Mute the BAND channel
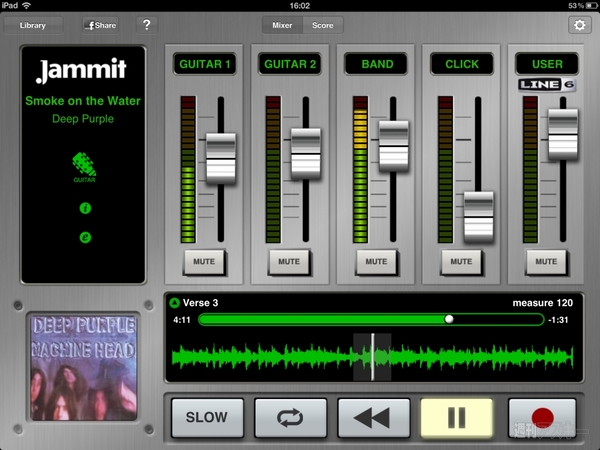The height and width of the screenshot is (450, 600). [x=376, y=262]
